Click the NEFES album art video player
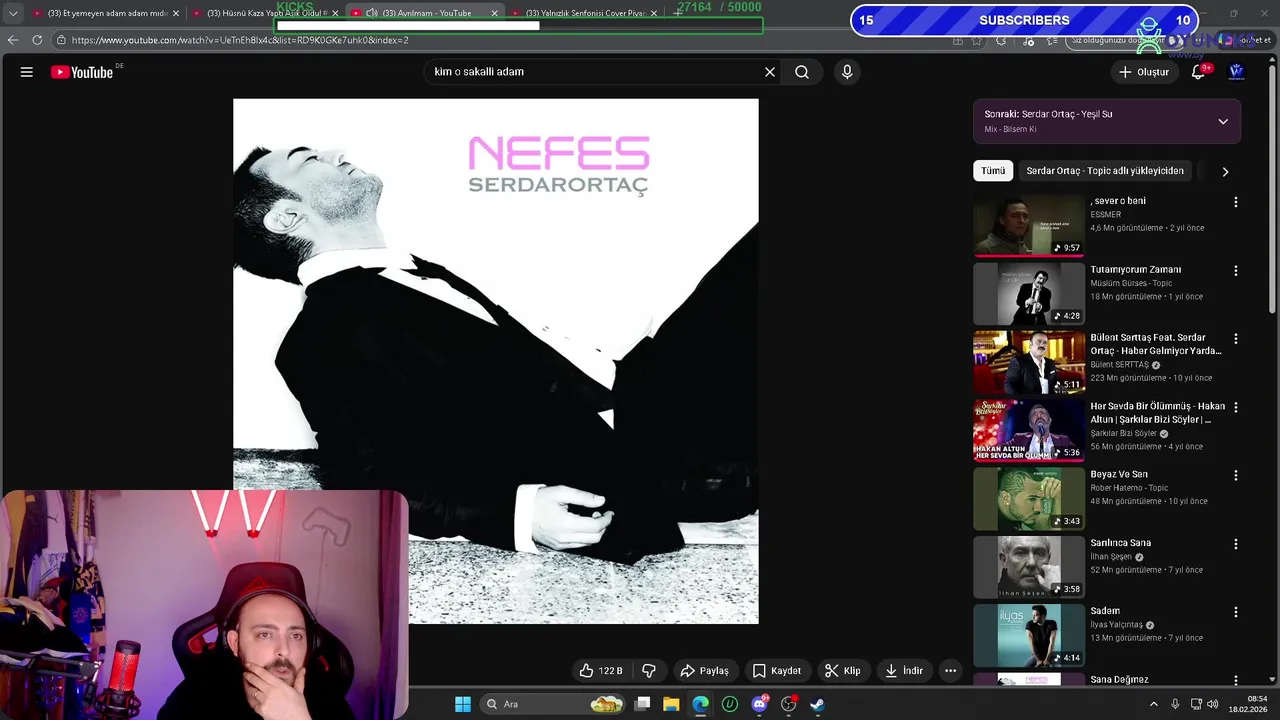The height and width of the screenshot is (720, 1280). point(496,361)
